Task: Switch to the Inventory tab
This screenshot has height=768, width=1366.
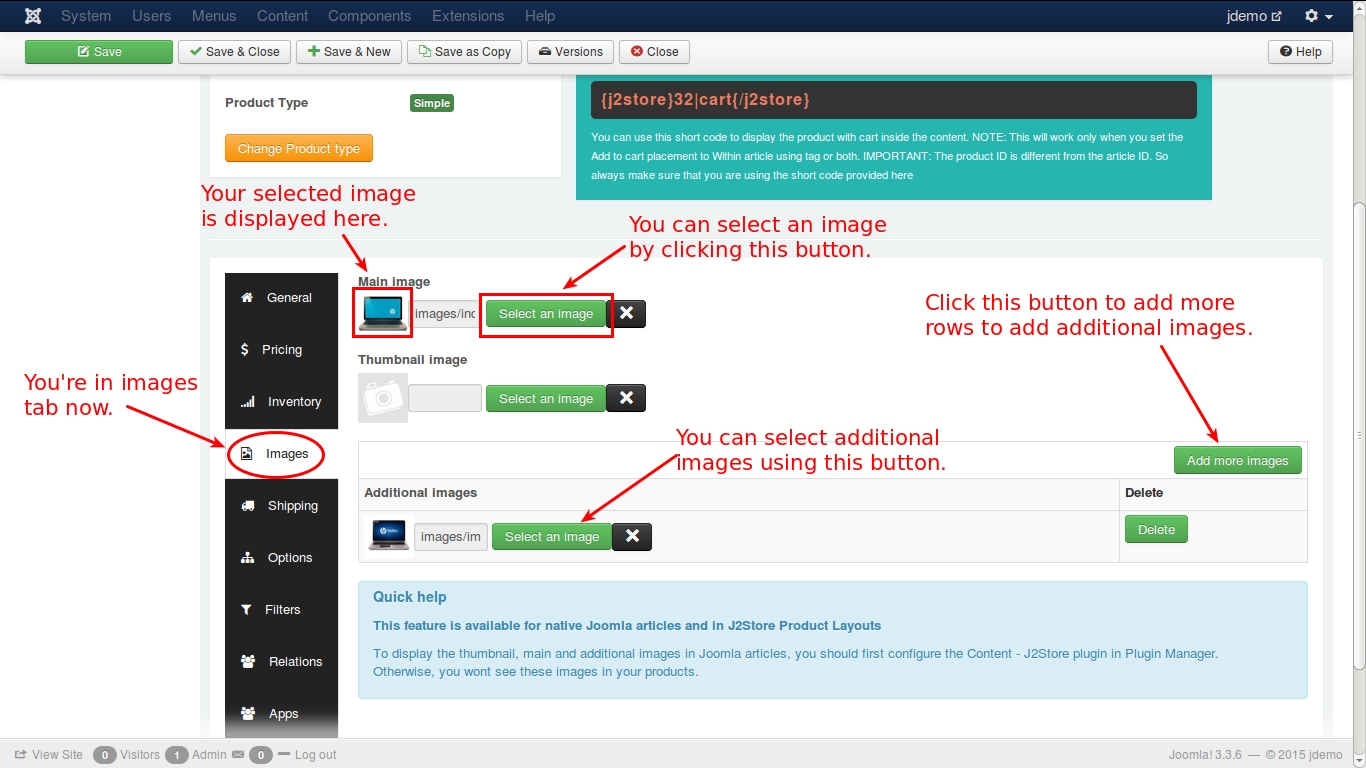Action: click(281, 402)
